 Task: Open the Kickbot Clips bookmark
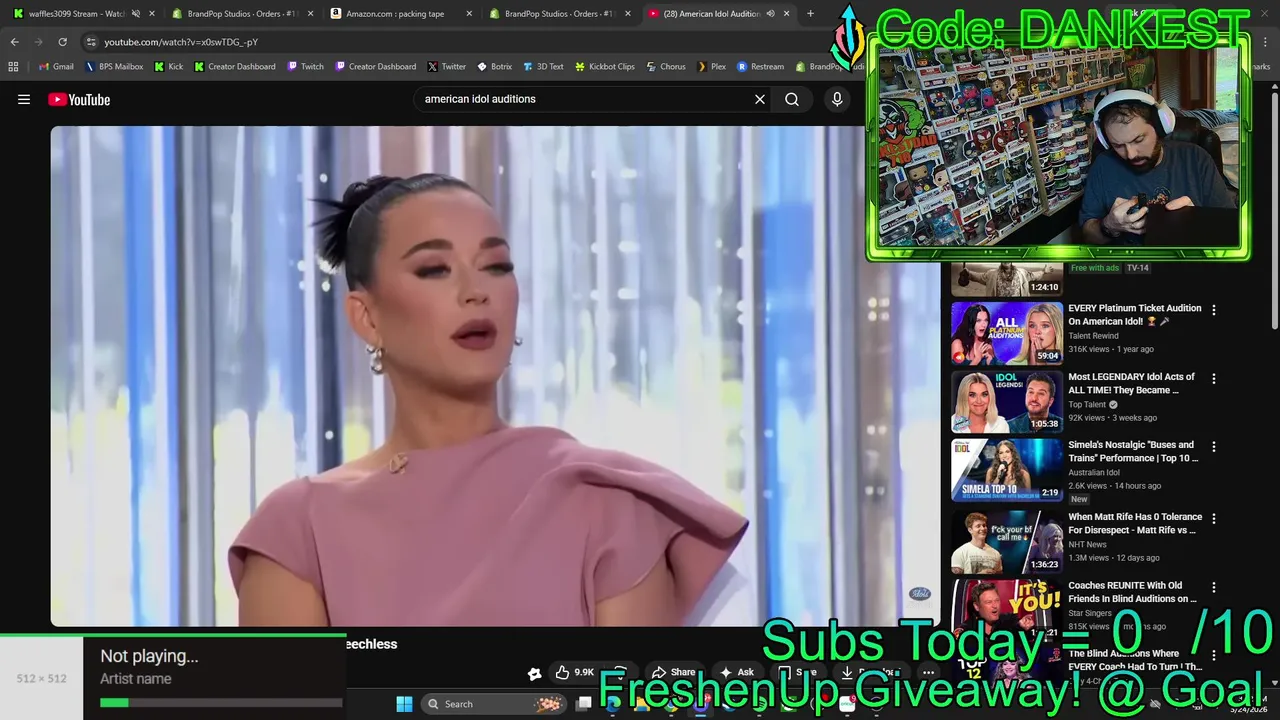(605, 66)
